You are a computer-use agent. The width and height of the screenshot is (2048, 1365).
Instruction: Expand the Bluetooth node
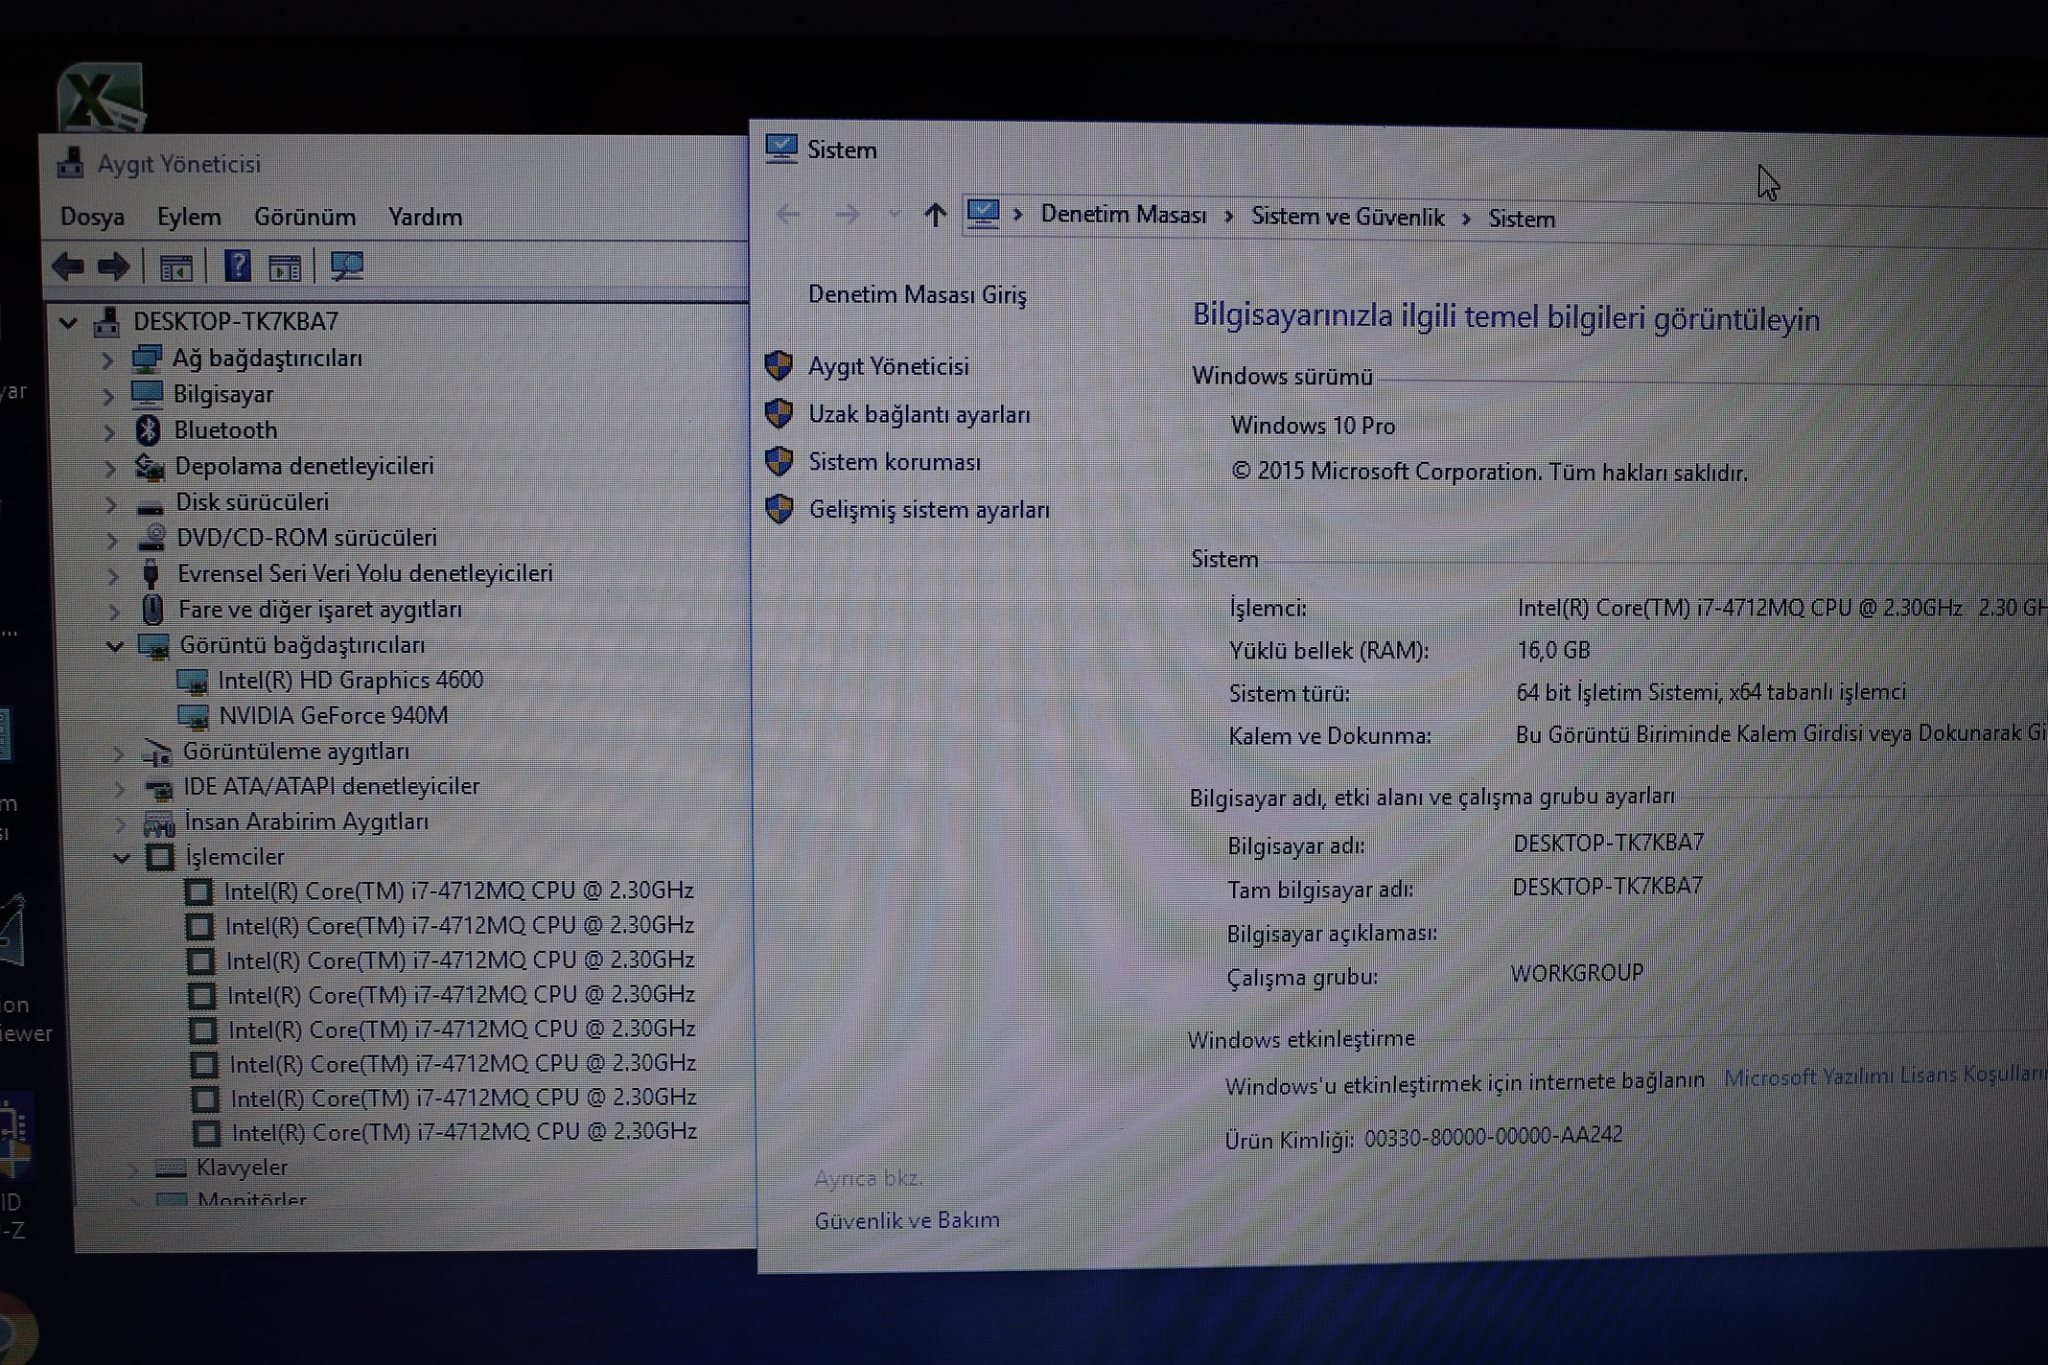pyautogui.click(x=109, y=432)
